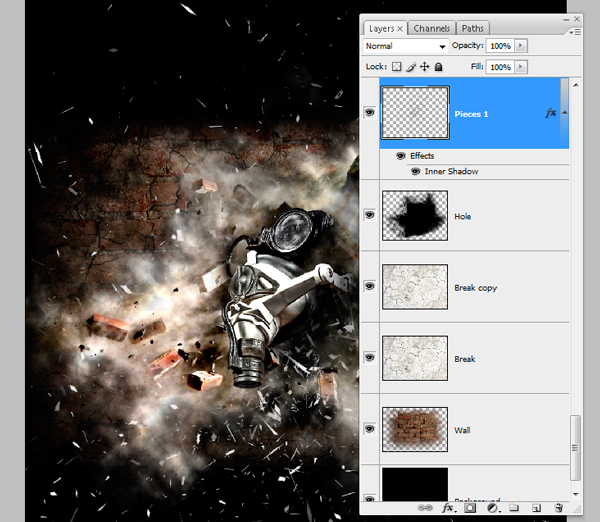600x522 pixels.
Task: Open the Fill slider arrow
Action: point(520,67)
